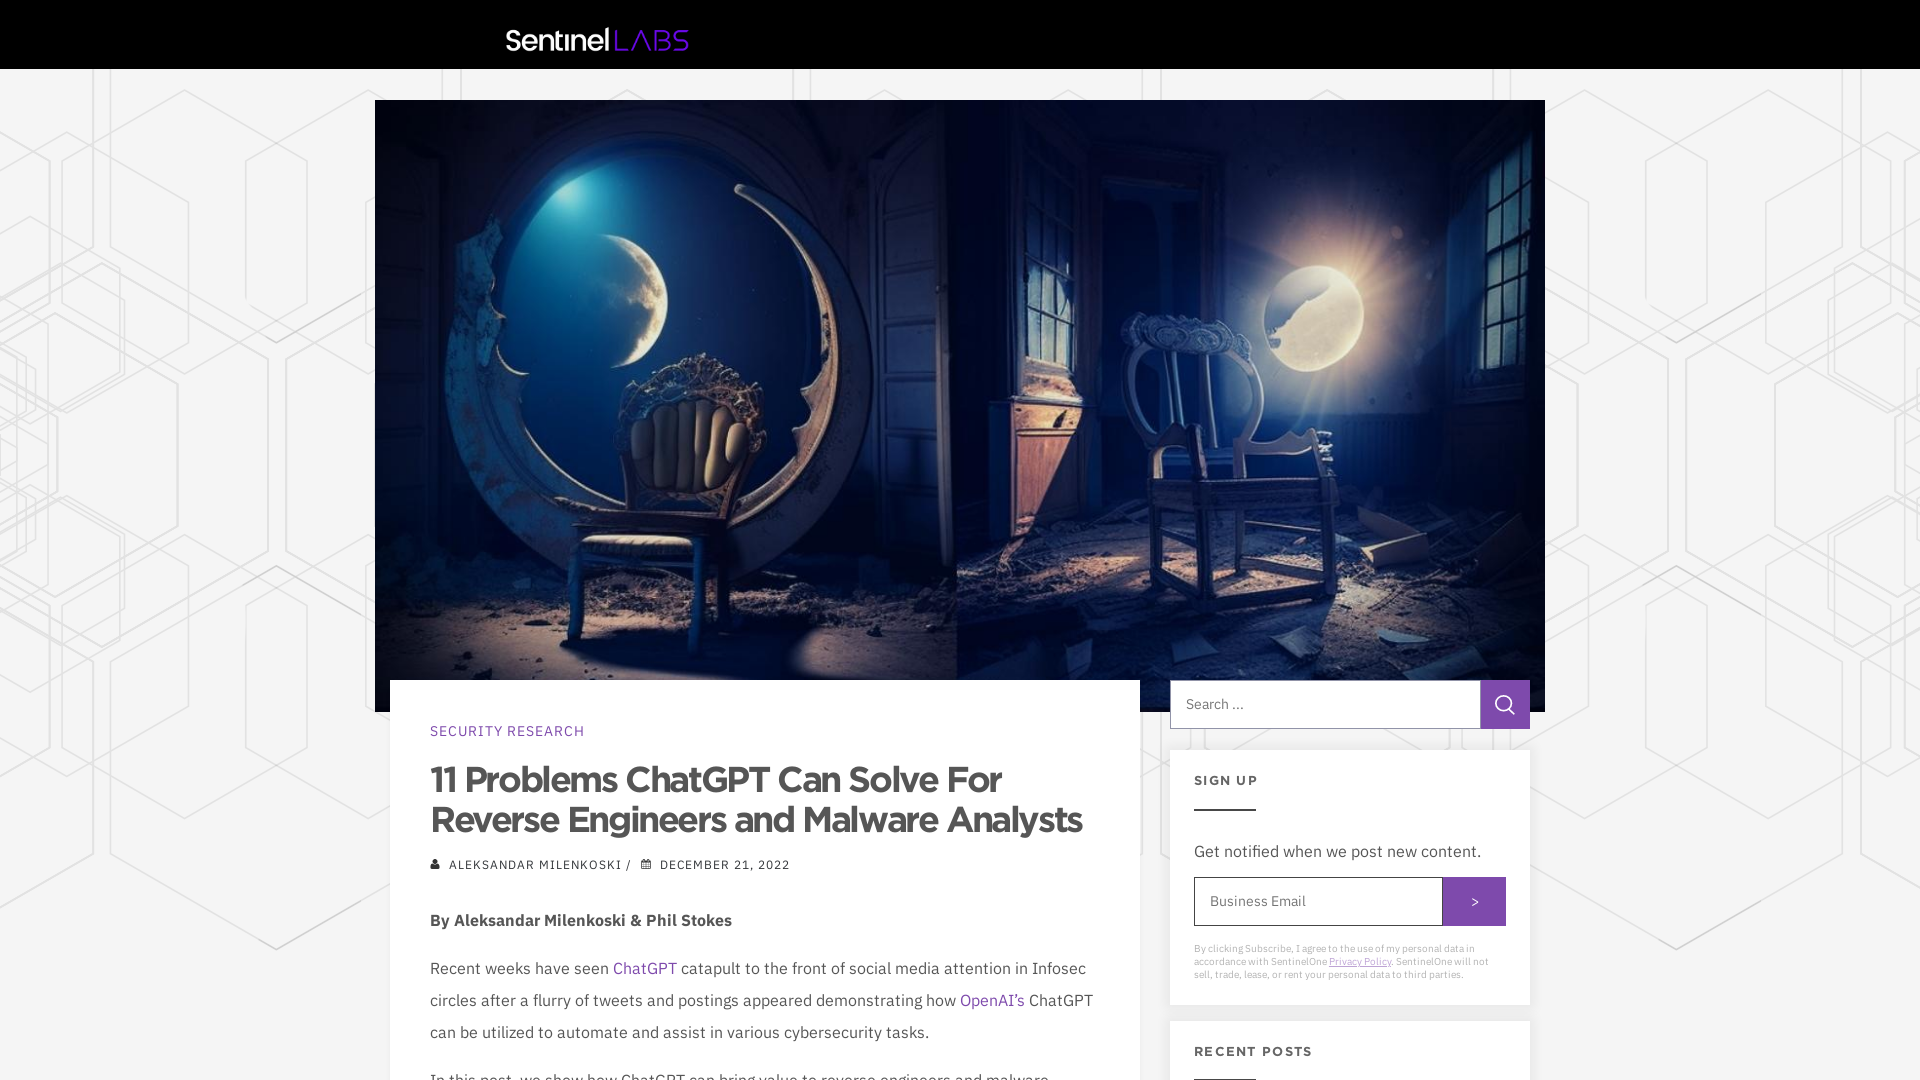Select the Business Email input field
Viewport: 1920px width, 1080px height.
pyautogui.click(x=1317, y=901)
